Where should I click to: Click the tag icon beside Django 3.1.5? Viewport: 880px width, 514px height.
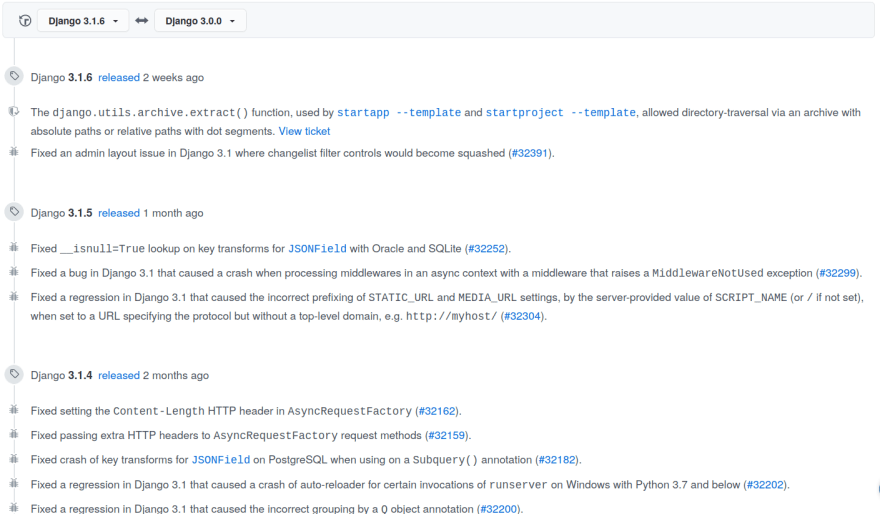tap(14, 212)
